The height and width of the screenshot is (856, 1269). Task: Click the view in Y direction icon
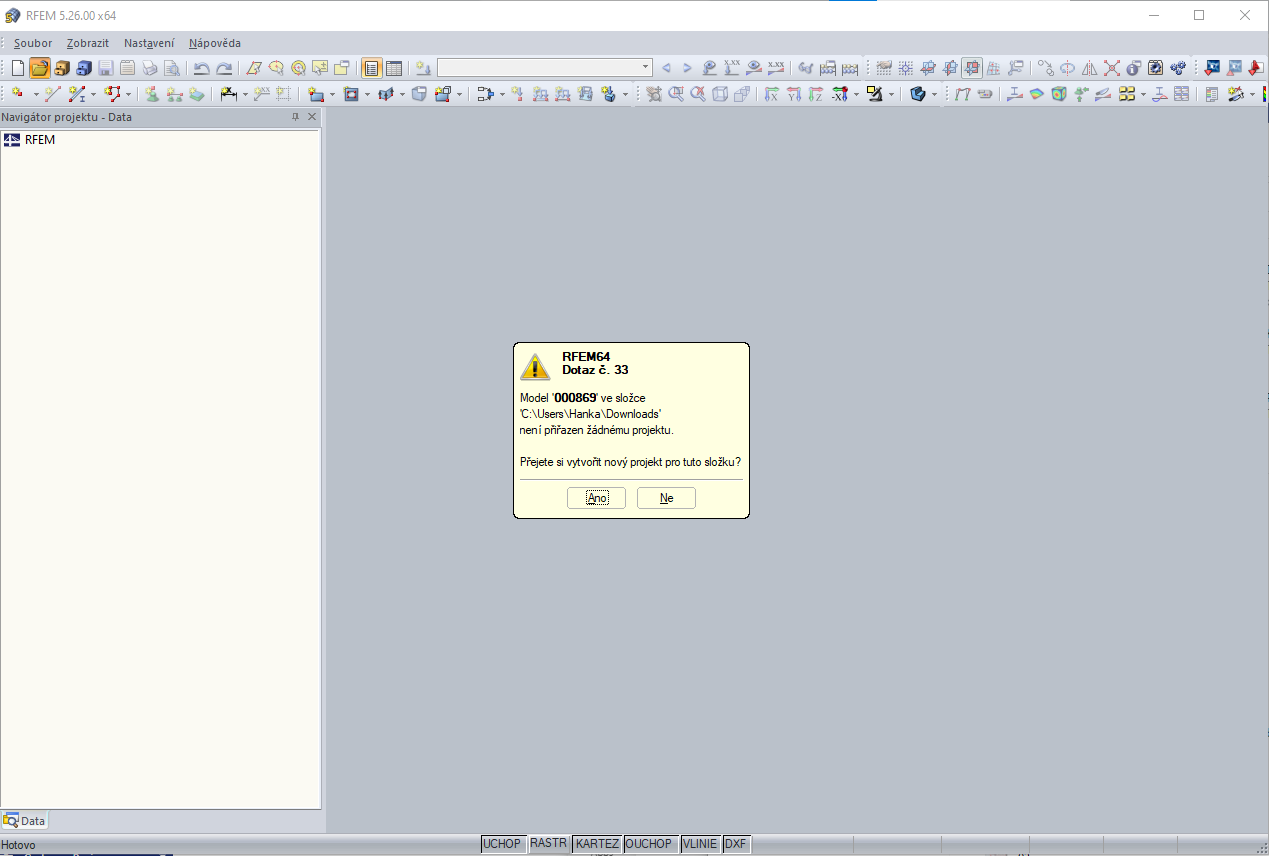(x=794, y=94)
